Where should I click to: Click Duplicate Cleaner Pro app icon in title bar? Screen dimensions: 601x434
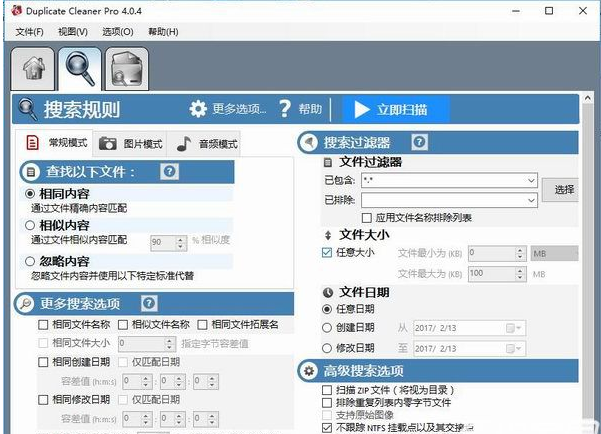16,11
